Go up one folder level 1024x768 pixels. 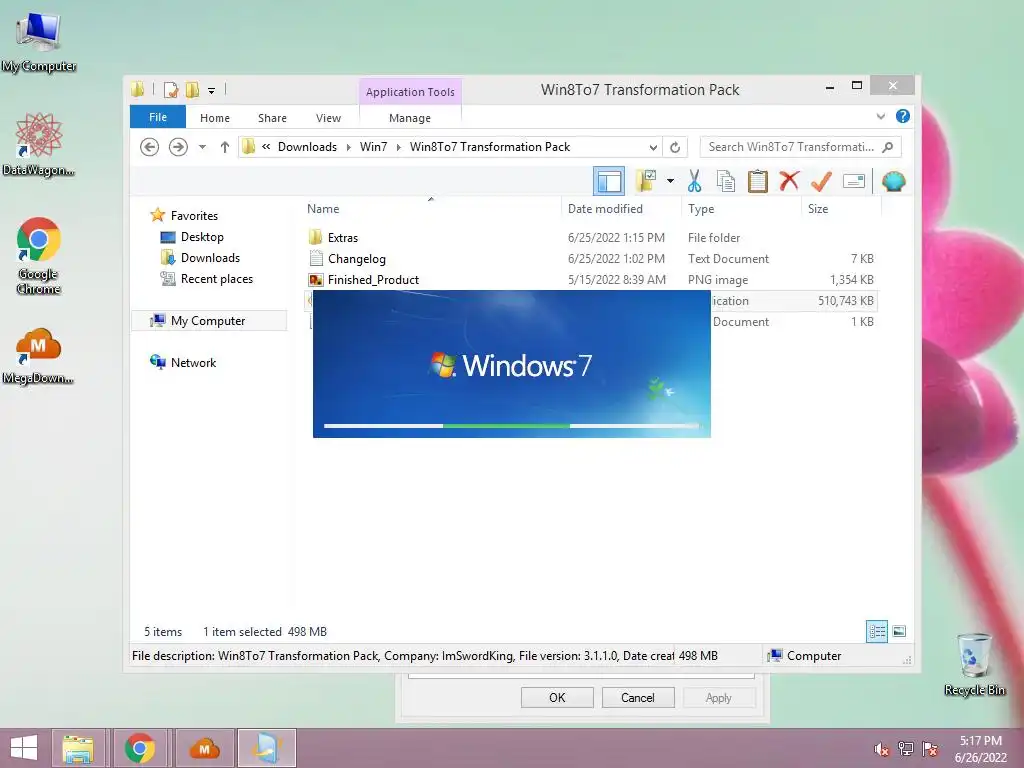click(225, 147)
